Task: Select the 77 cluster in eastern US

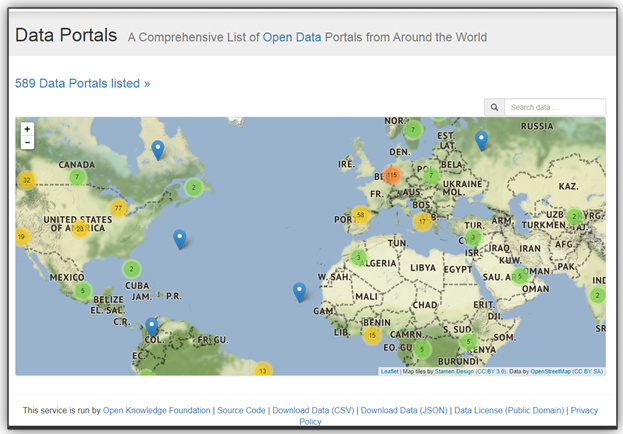Action: pos(119,208)
